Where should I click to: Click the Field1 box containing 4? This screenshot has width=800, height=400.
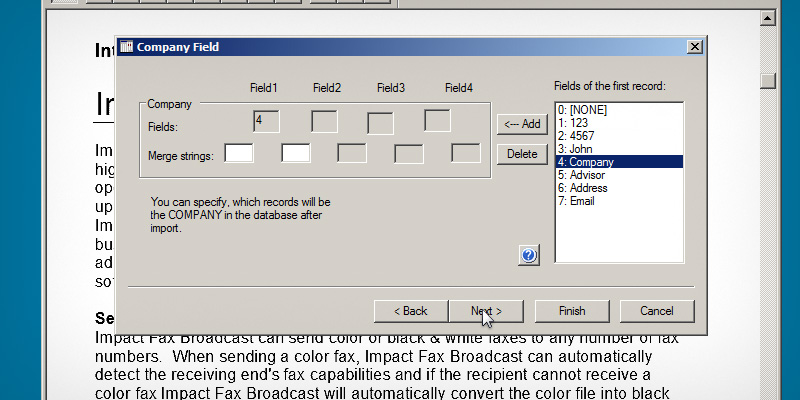[266, 121]
